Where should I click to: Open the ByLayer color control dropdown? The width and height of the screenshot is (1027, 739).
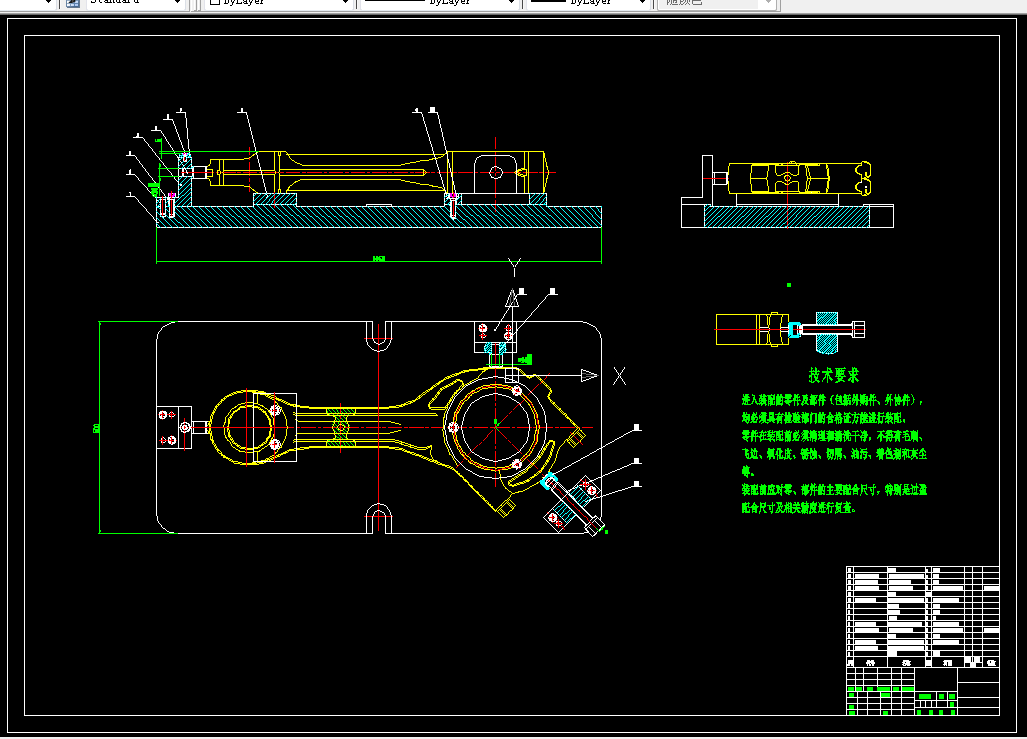pyautogui.click(x=279, y=2)
